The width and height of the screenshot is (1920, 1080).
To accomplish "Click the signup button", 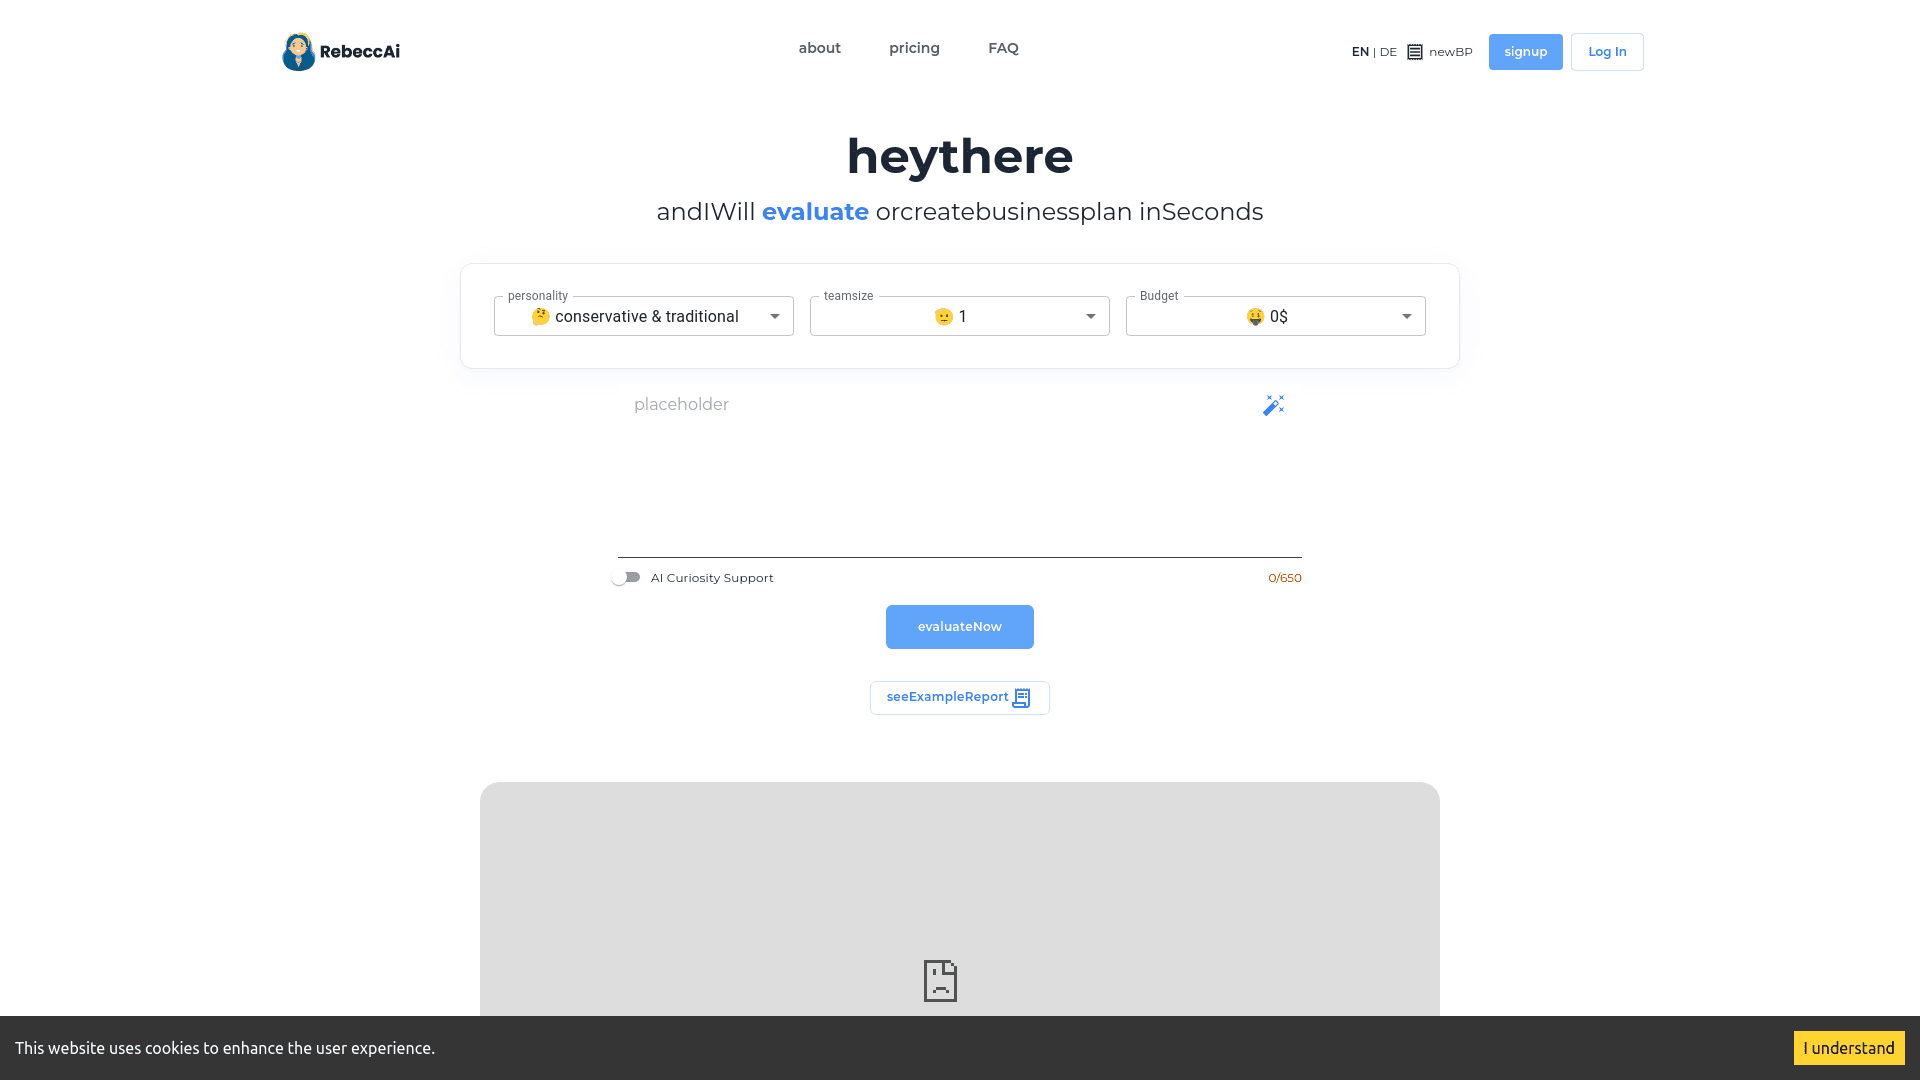I will pos(1525,52).
